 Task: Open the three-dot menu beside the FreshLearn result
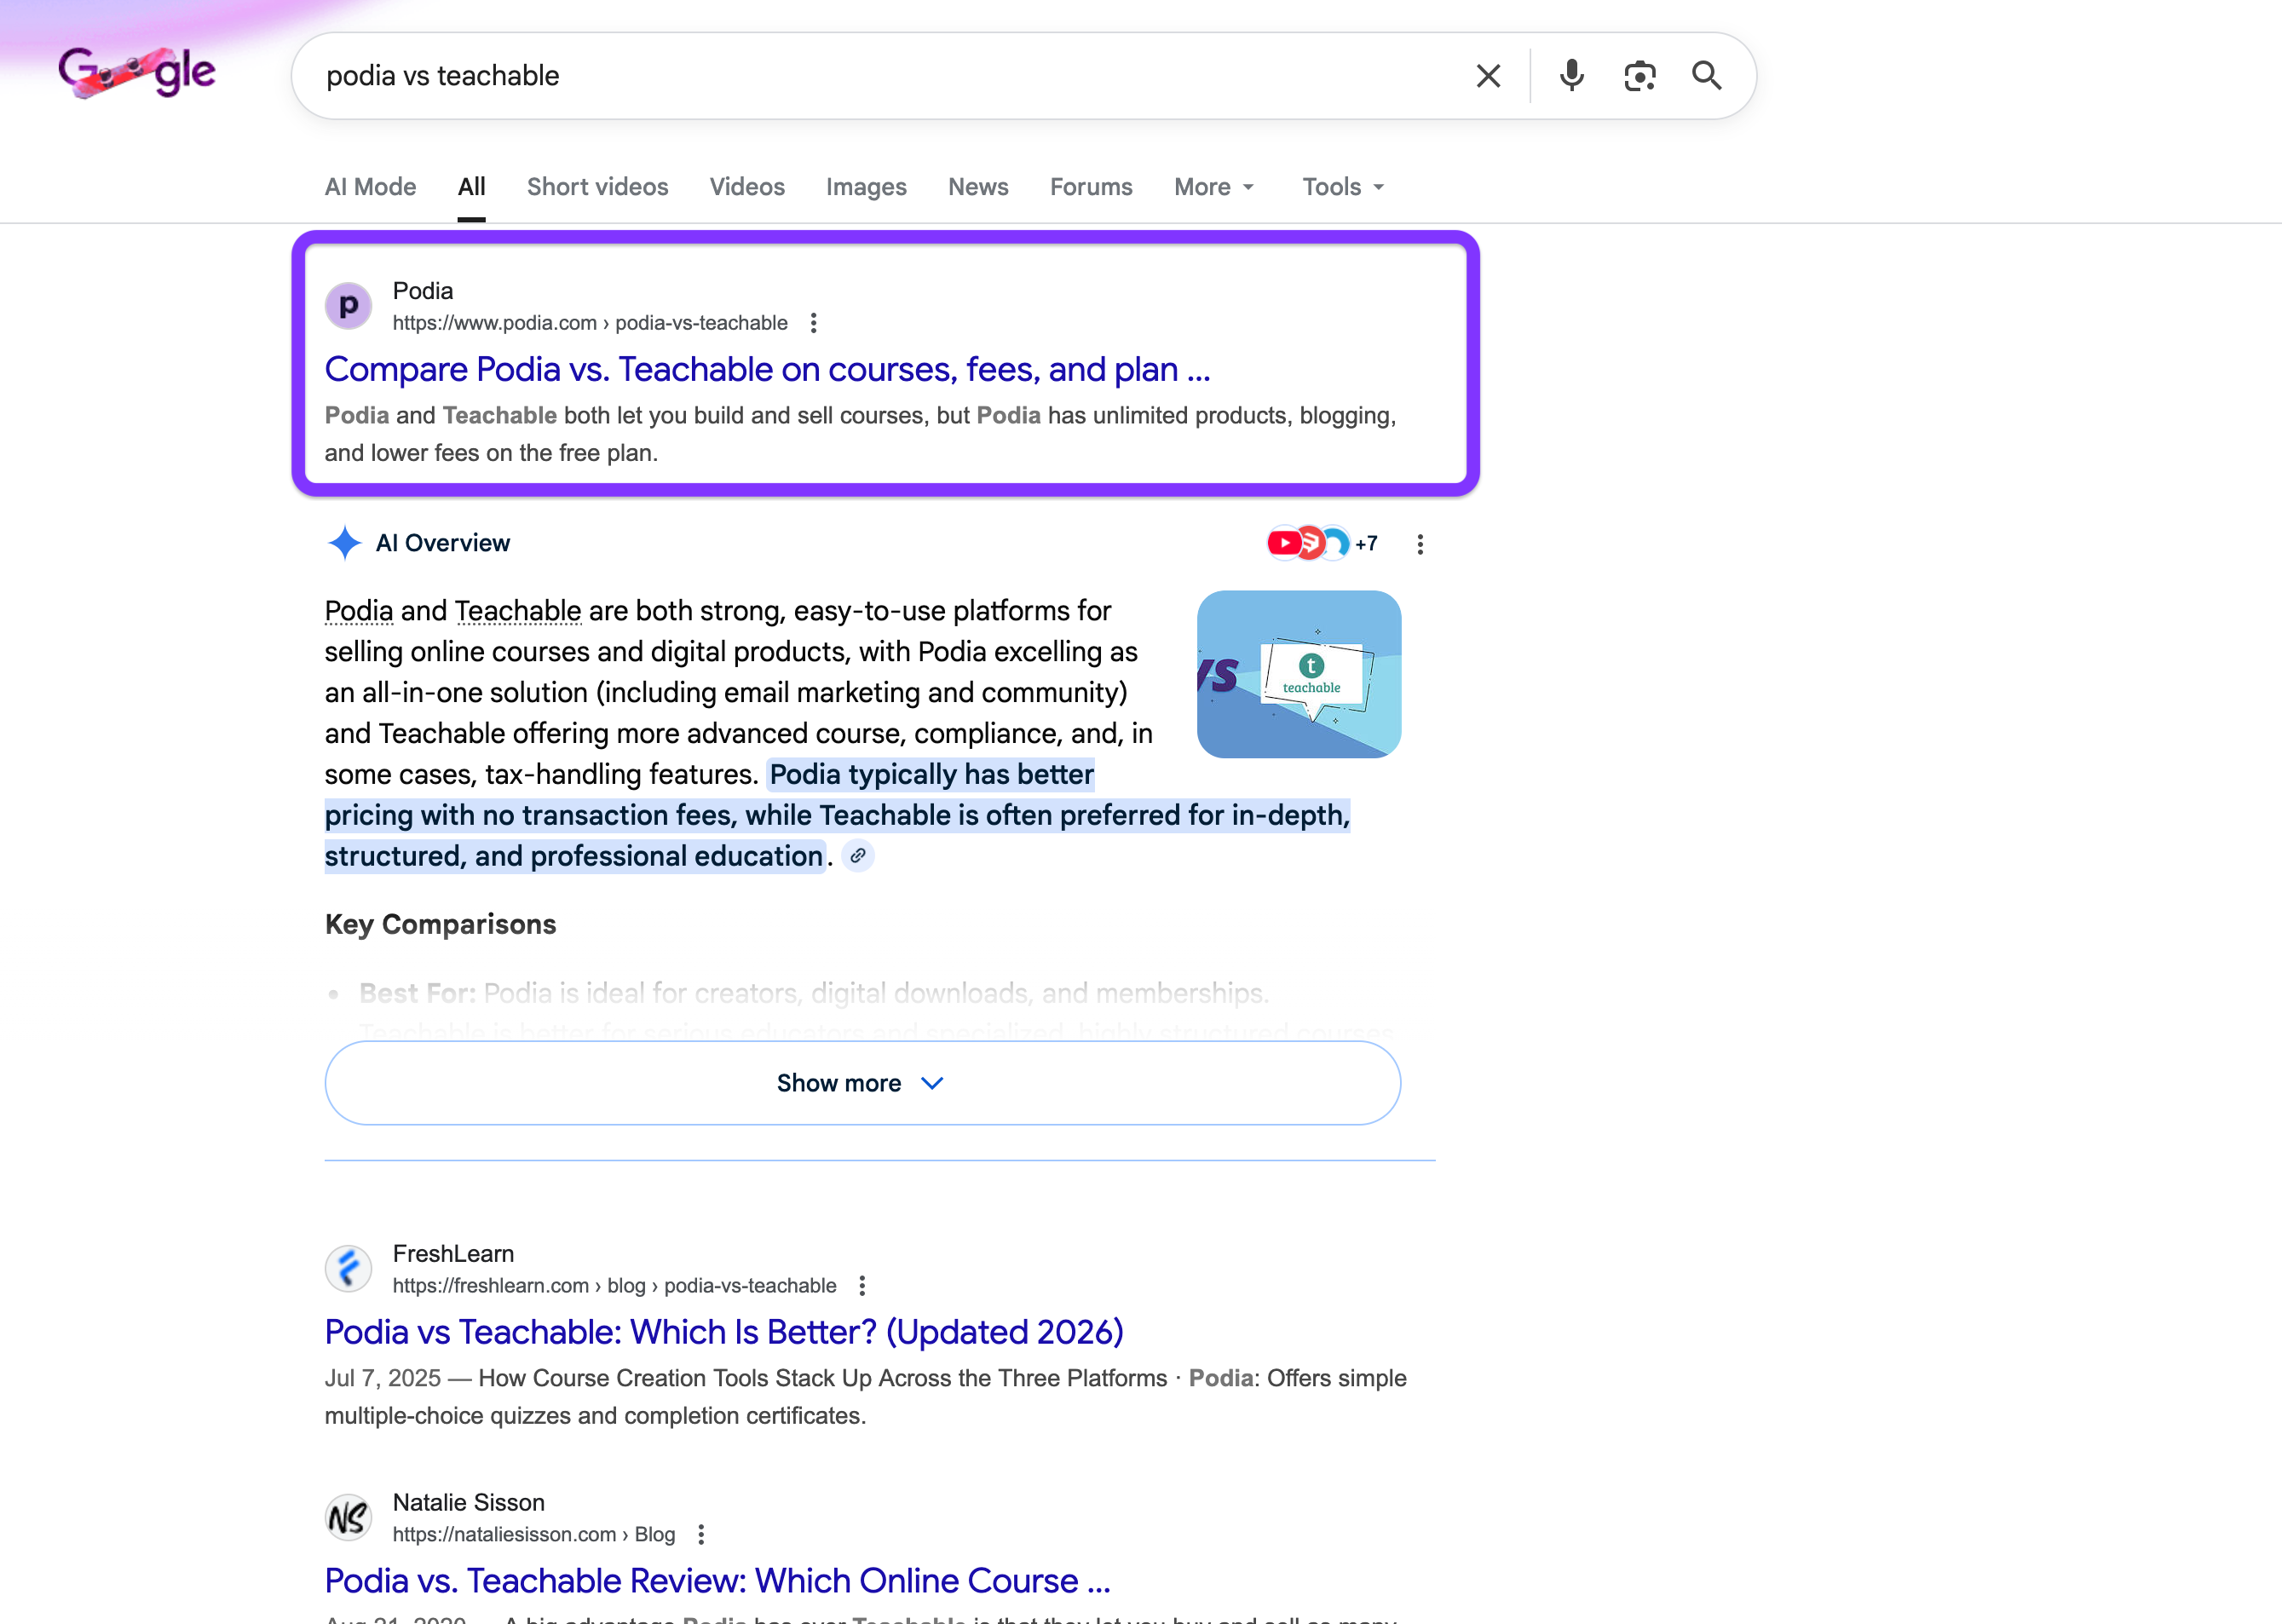[x=862, y=1286]
